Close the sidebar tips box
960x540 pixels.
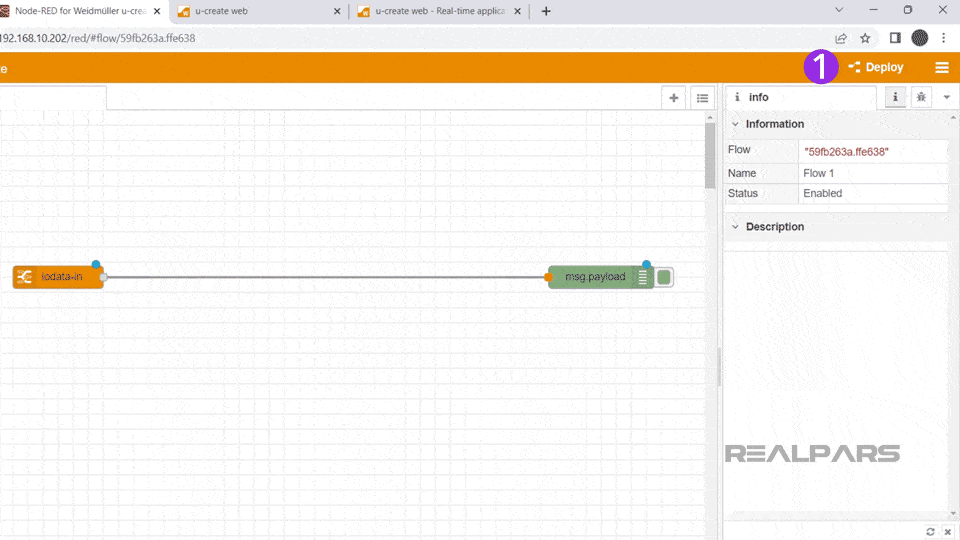[x=947, y=531]
